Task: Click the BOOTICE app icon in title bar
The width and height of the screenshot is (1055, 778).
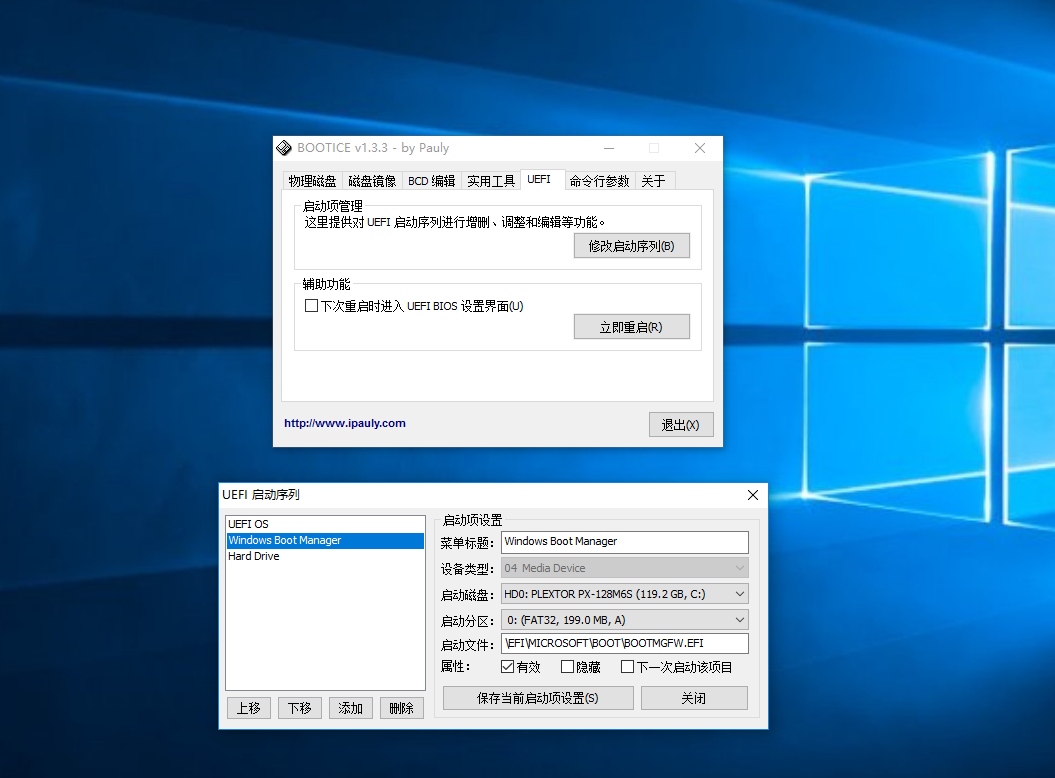Action: pyautogui.click(x=284, y=148)
